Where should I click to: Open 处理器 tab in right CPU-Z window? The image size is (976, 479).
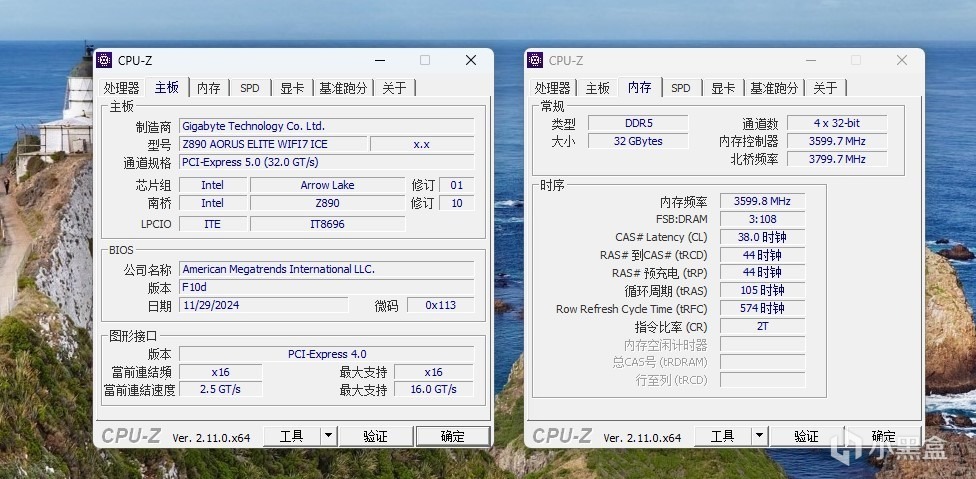pos(553,88)
